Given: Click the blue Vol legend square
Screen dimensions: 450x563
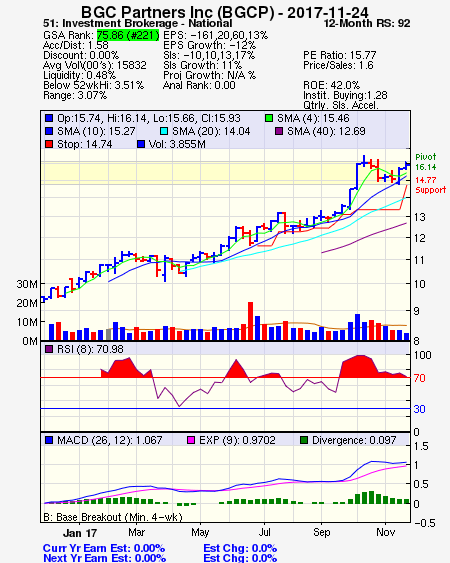Looking at the screenshot, I should (x=141, y=144).
